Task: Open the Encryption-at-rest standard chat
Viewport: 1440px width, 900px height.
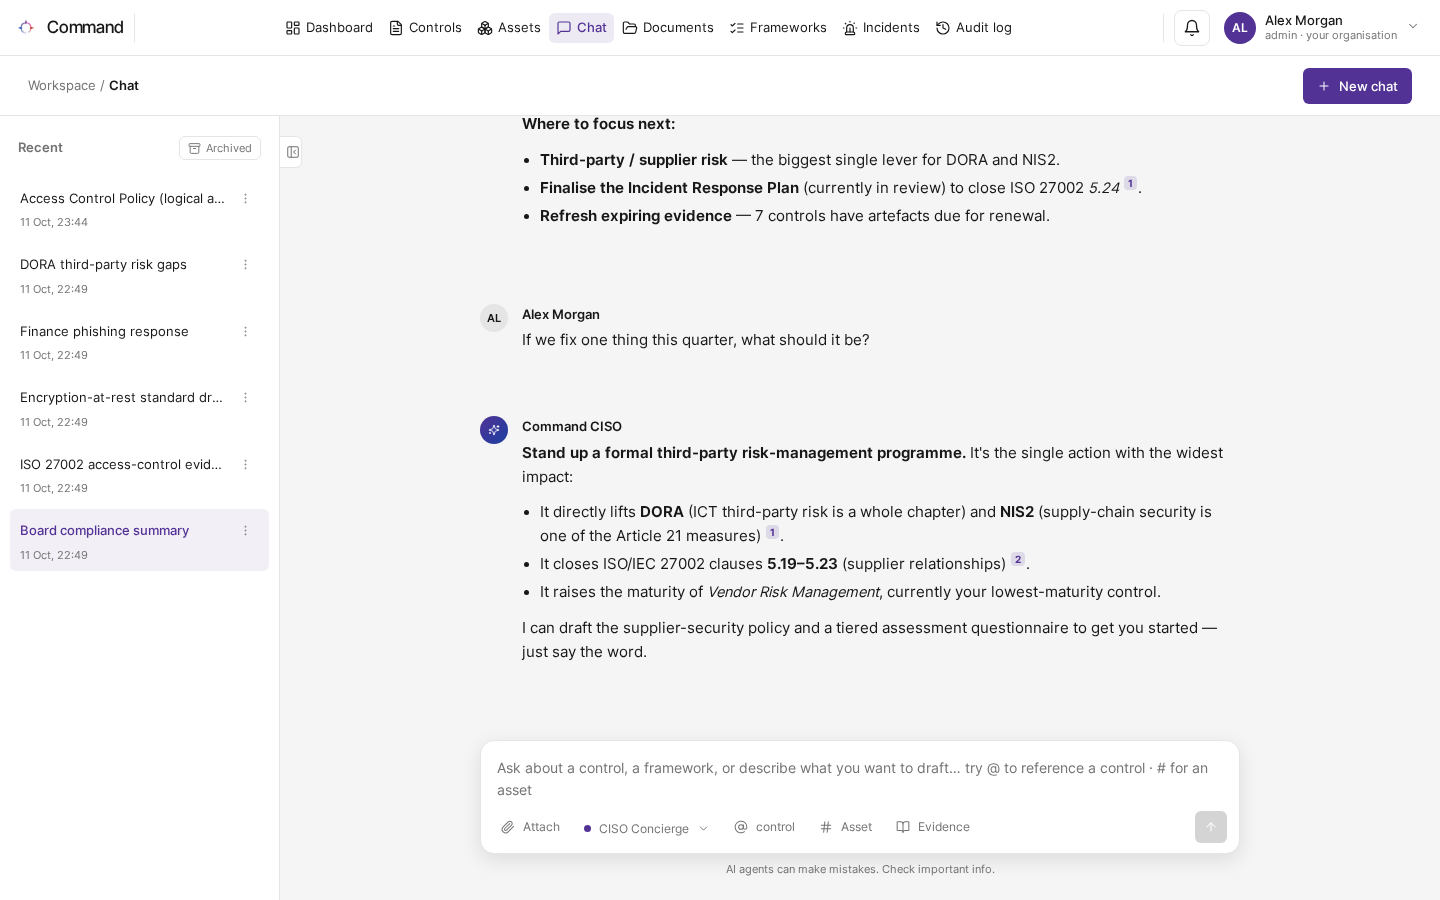Action: pos(139,408)
